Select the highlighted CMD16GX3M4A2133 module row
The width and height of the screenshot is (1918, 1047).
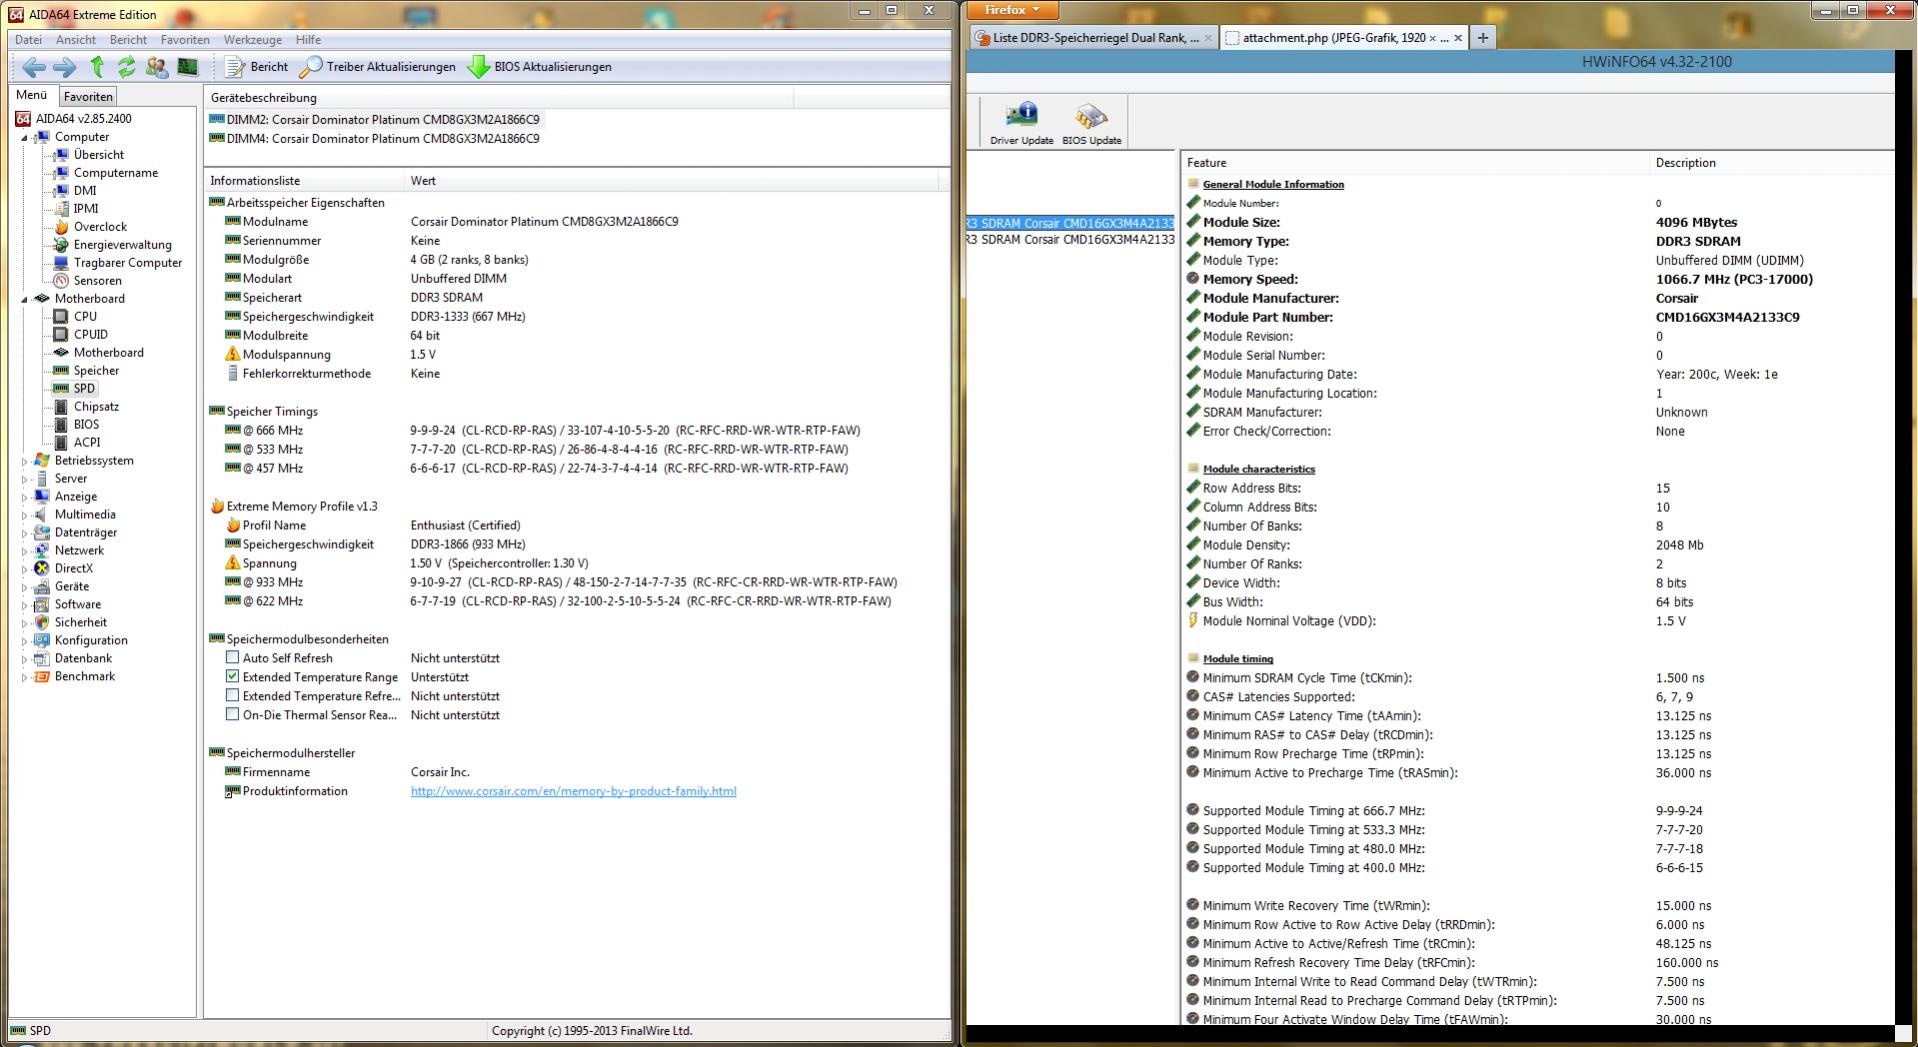1071,223
